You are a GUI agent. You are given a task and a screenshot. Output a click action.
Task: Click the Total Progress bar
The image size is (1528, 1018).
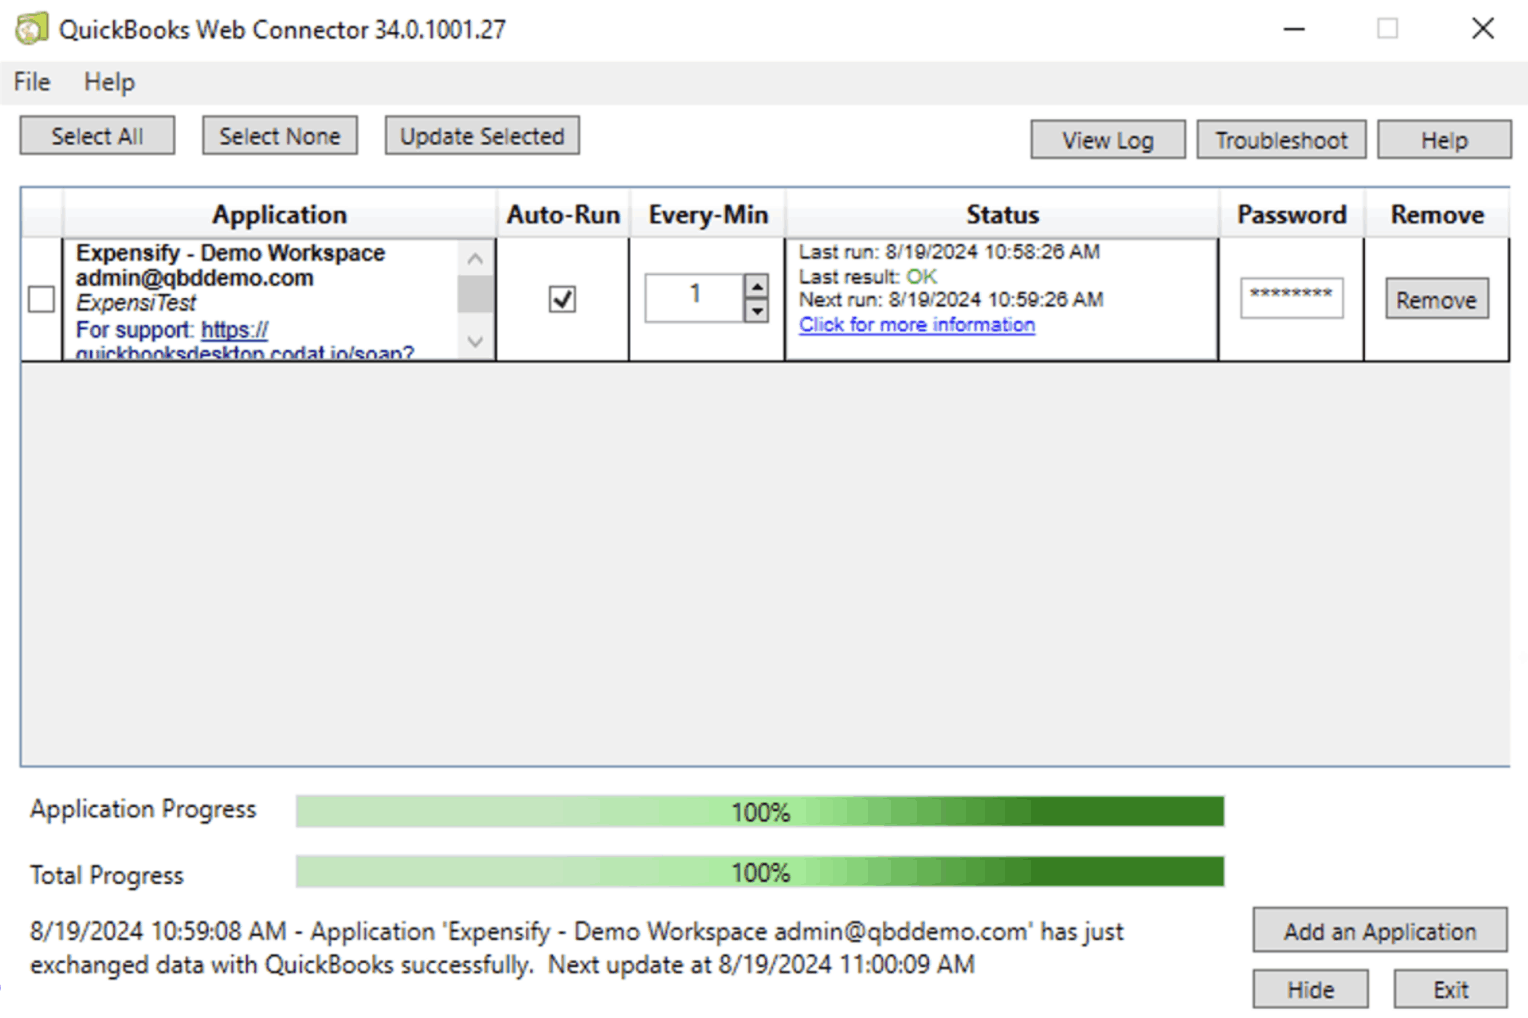pyautogui.click(x=760, y=872)
